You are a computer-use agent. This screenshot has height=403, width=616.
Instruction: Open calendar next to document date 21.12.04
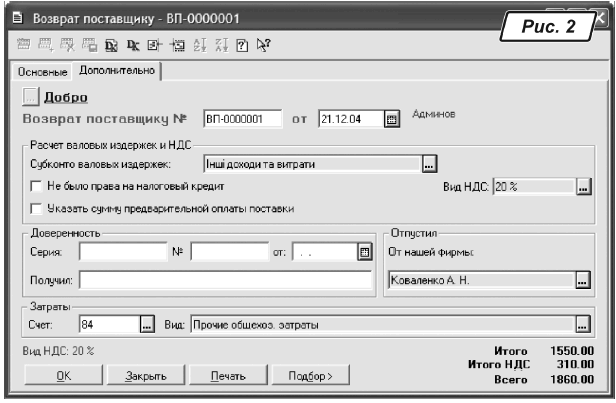392,119
